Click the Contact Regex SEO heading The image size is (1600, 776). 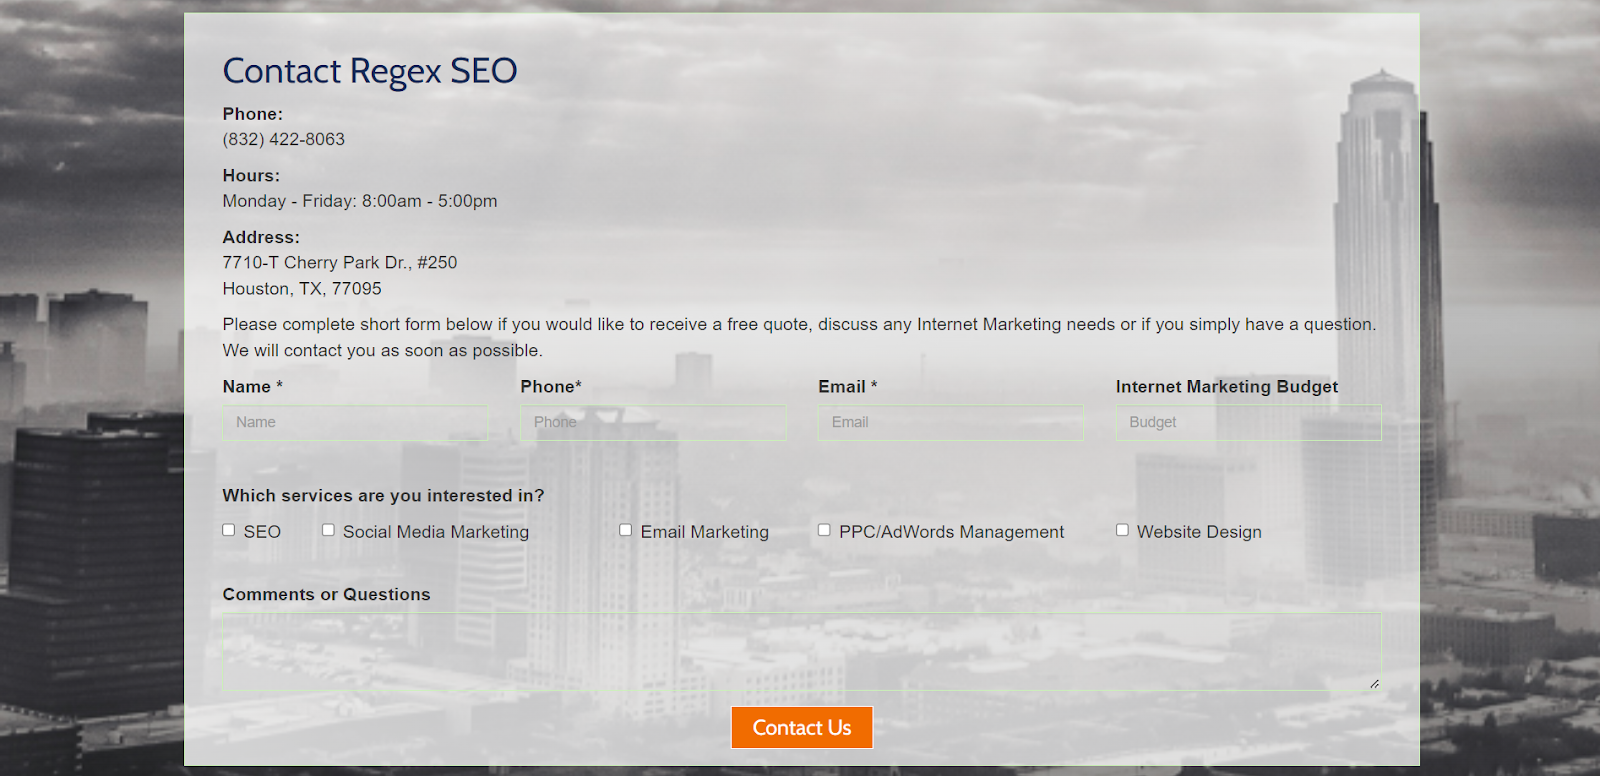click(x=370, y=71)
